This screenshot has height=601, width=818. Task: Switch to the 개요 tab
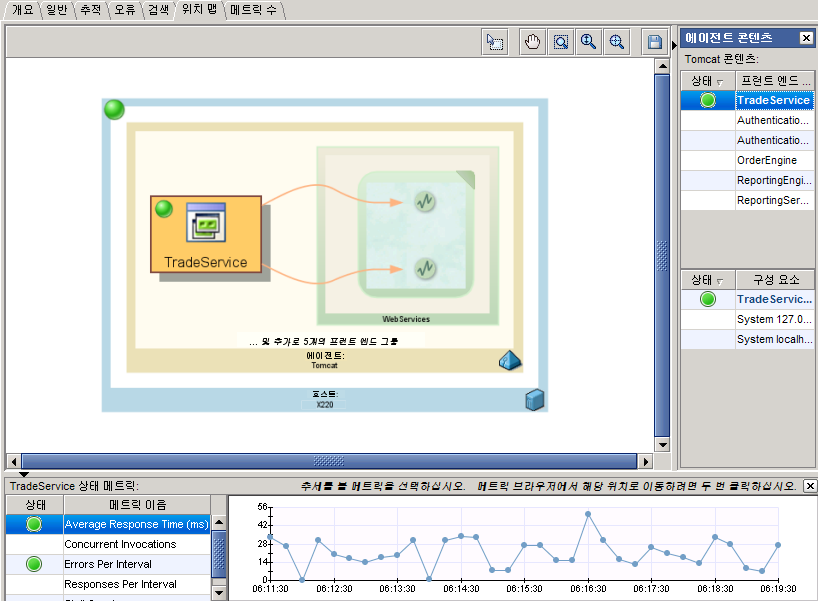point(23,10)
